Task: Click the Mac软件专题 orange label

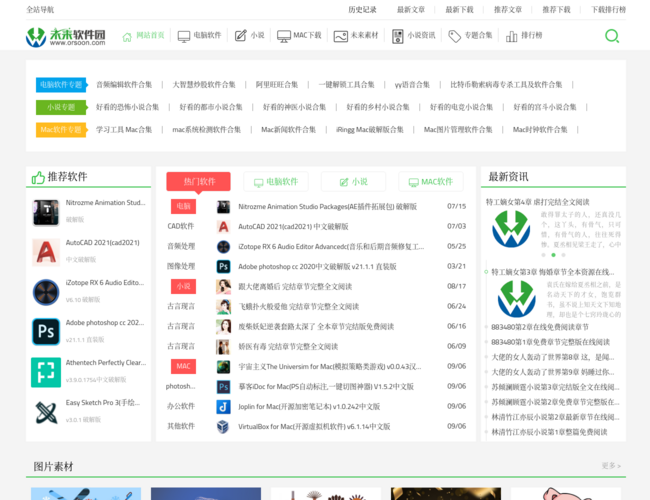Action: tap(61, 129)
